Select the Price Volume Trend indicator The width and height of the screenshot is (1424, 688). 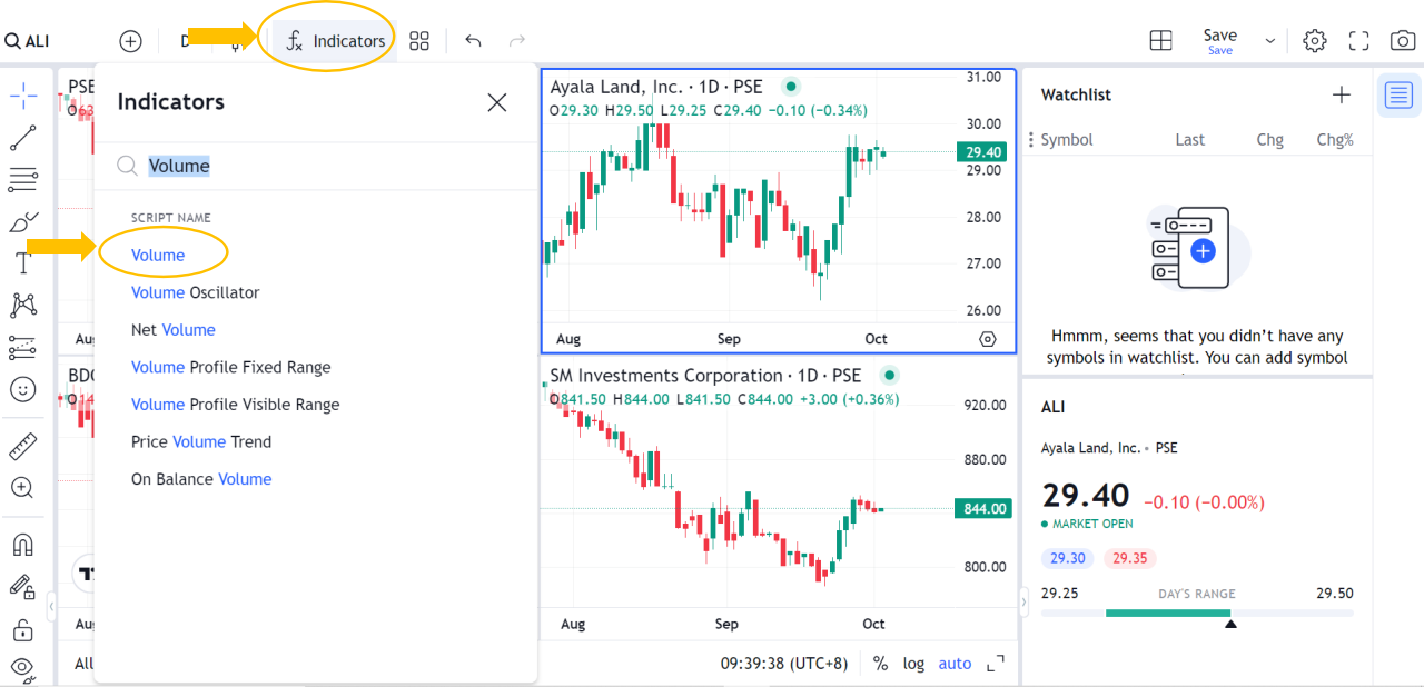pyautogui.click(x=201, y=442)
